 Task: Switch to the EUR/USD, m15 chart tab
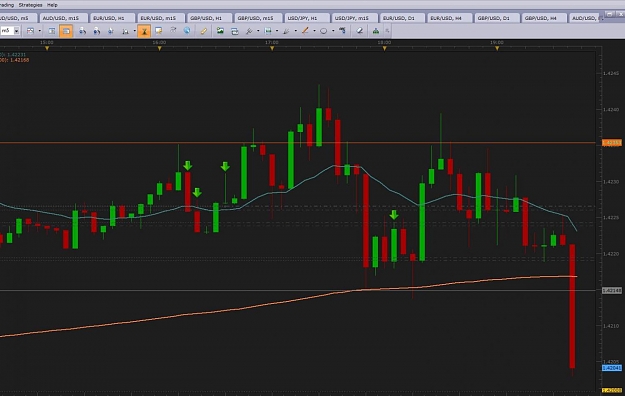tap(161, 18)
